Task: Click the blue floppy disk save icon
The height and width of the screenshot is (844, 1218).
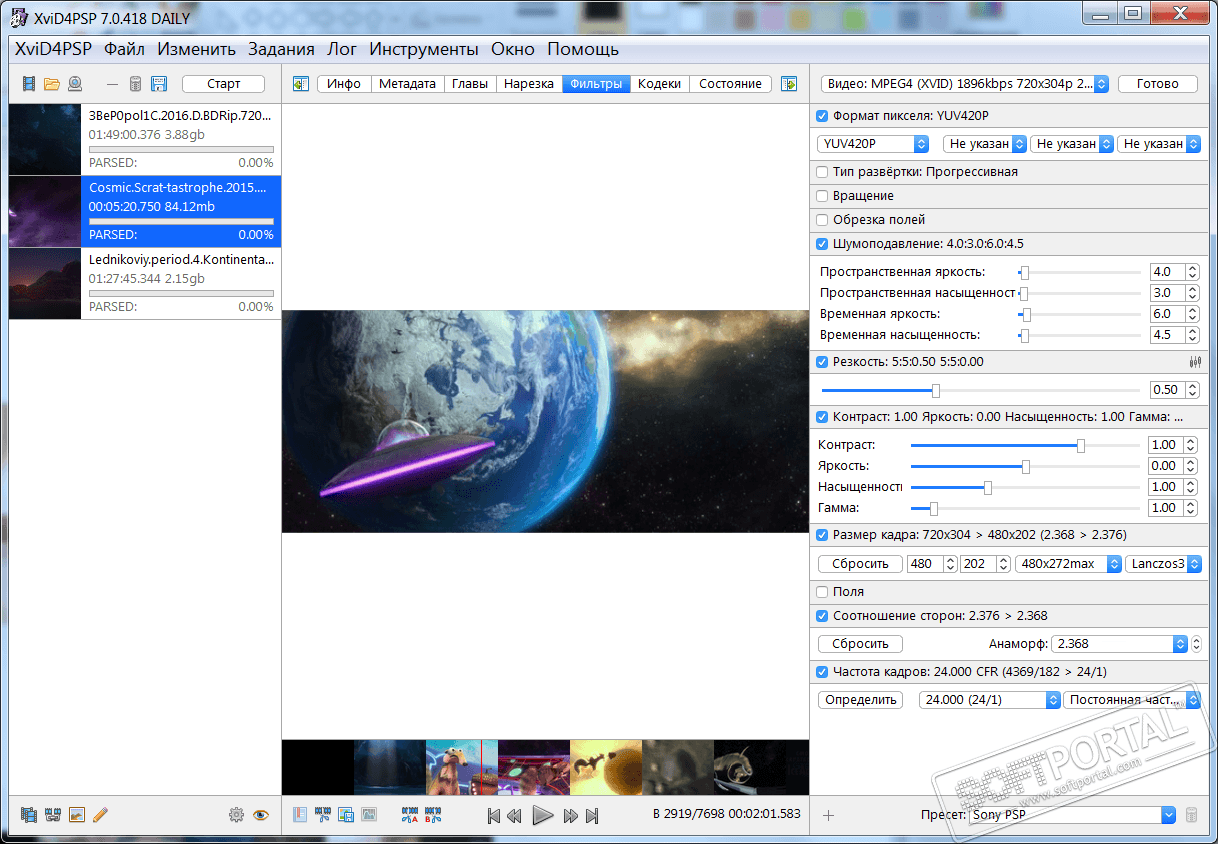Action: click(x=159, y=84)
